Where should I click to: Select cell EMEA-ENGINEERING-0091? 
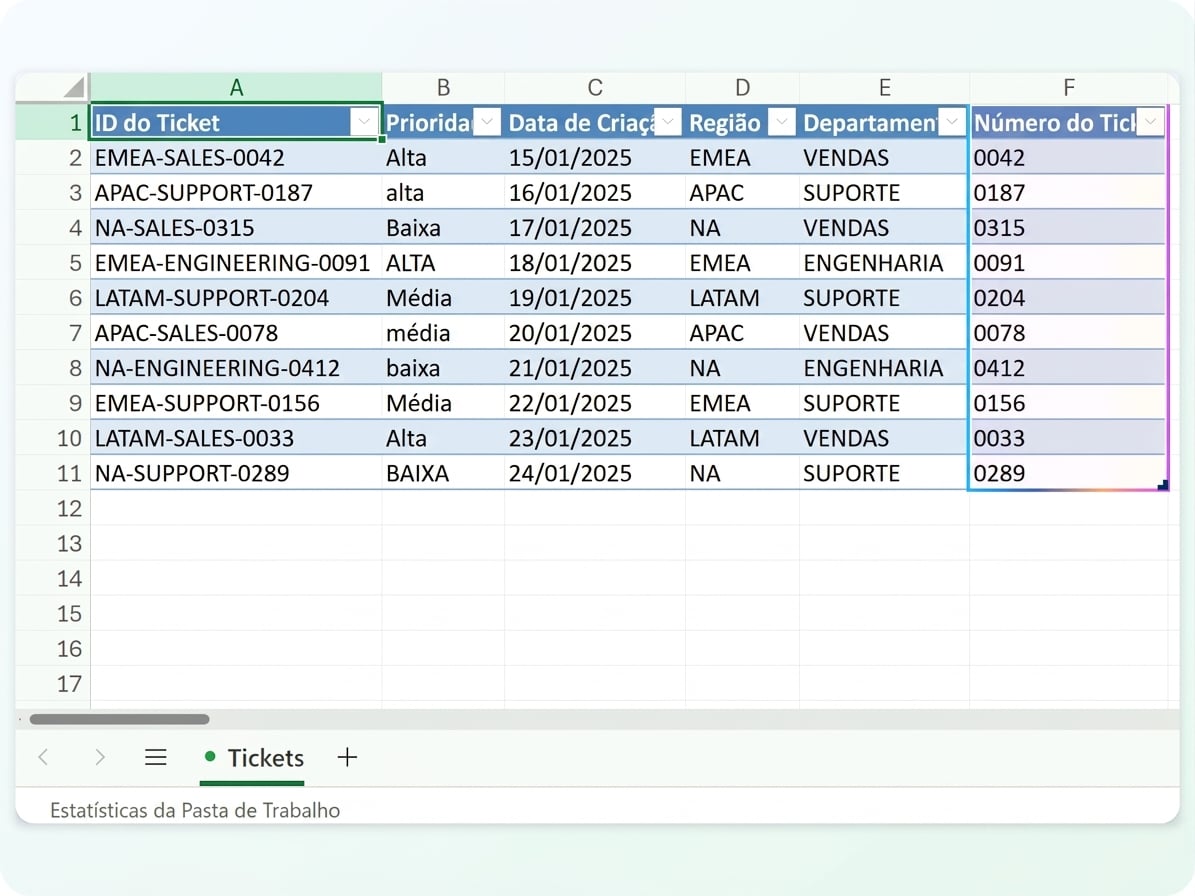point(236,263)
